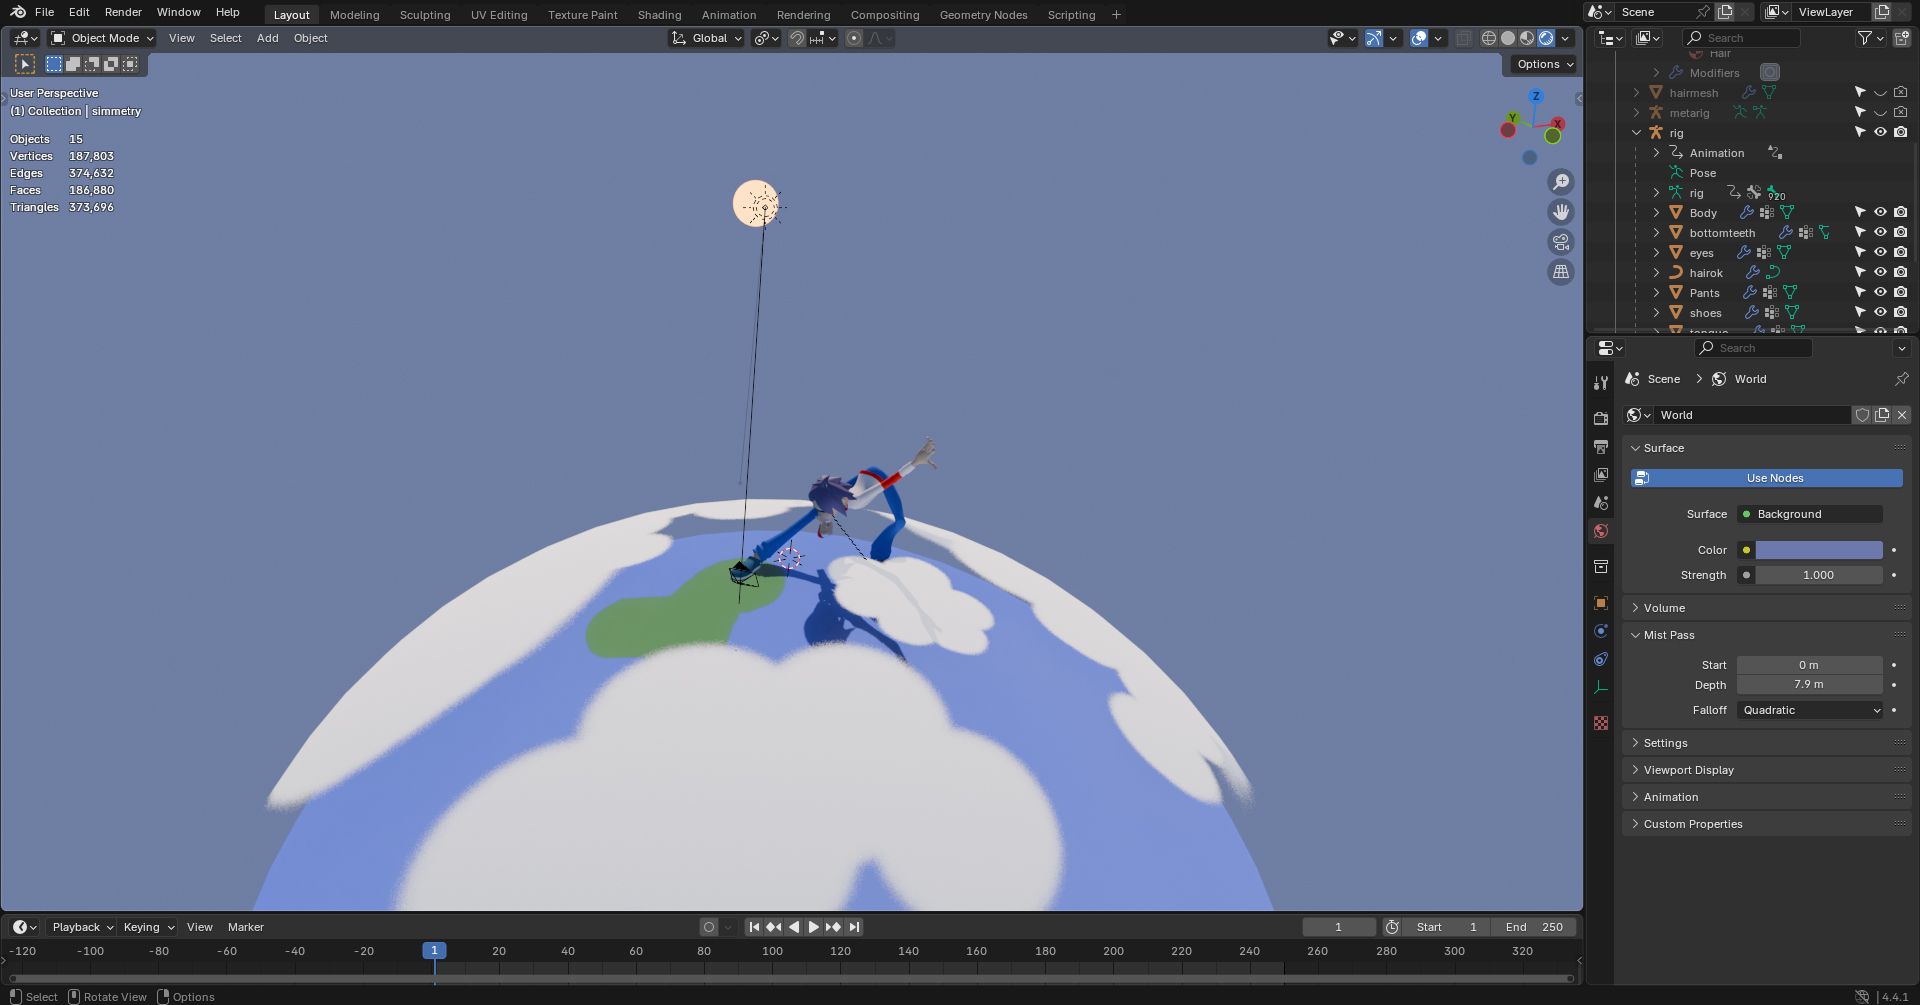Toggle the camera view icon
This screenshot has height=1005, width=1920.
1561,242
